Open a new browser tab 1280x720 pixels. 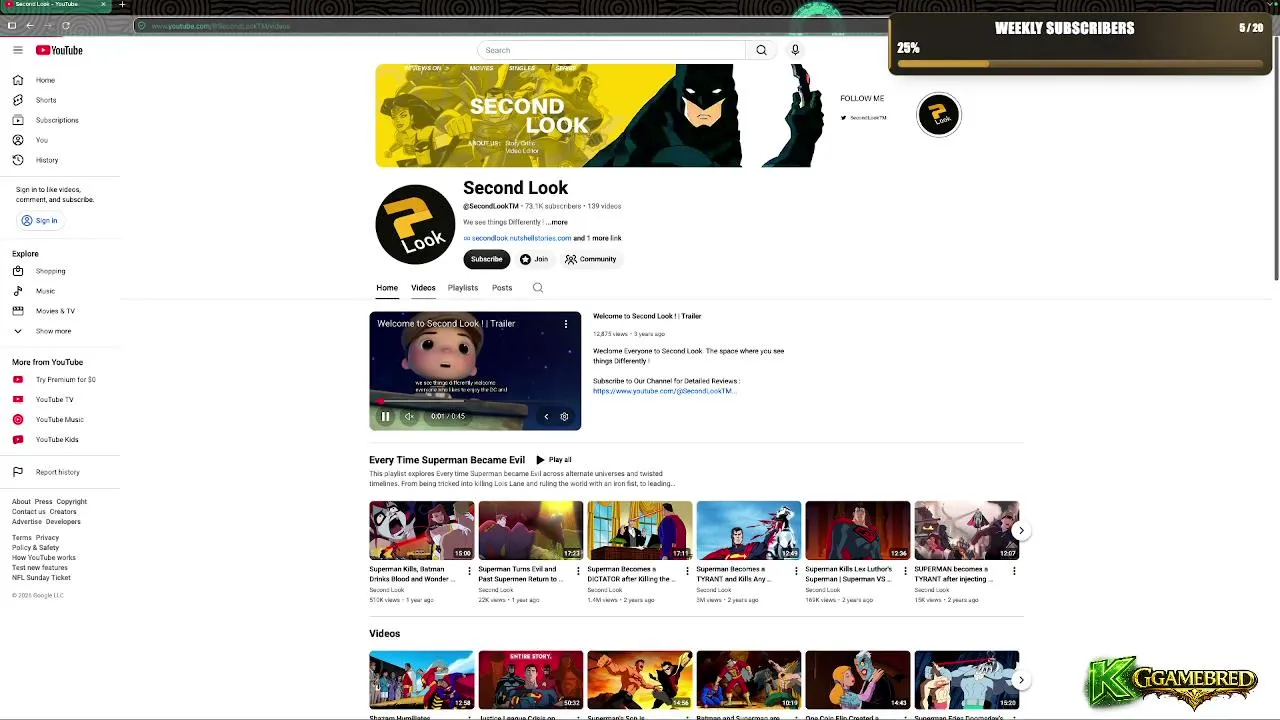pos(122,5)
